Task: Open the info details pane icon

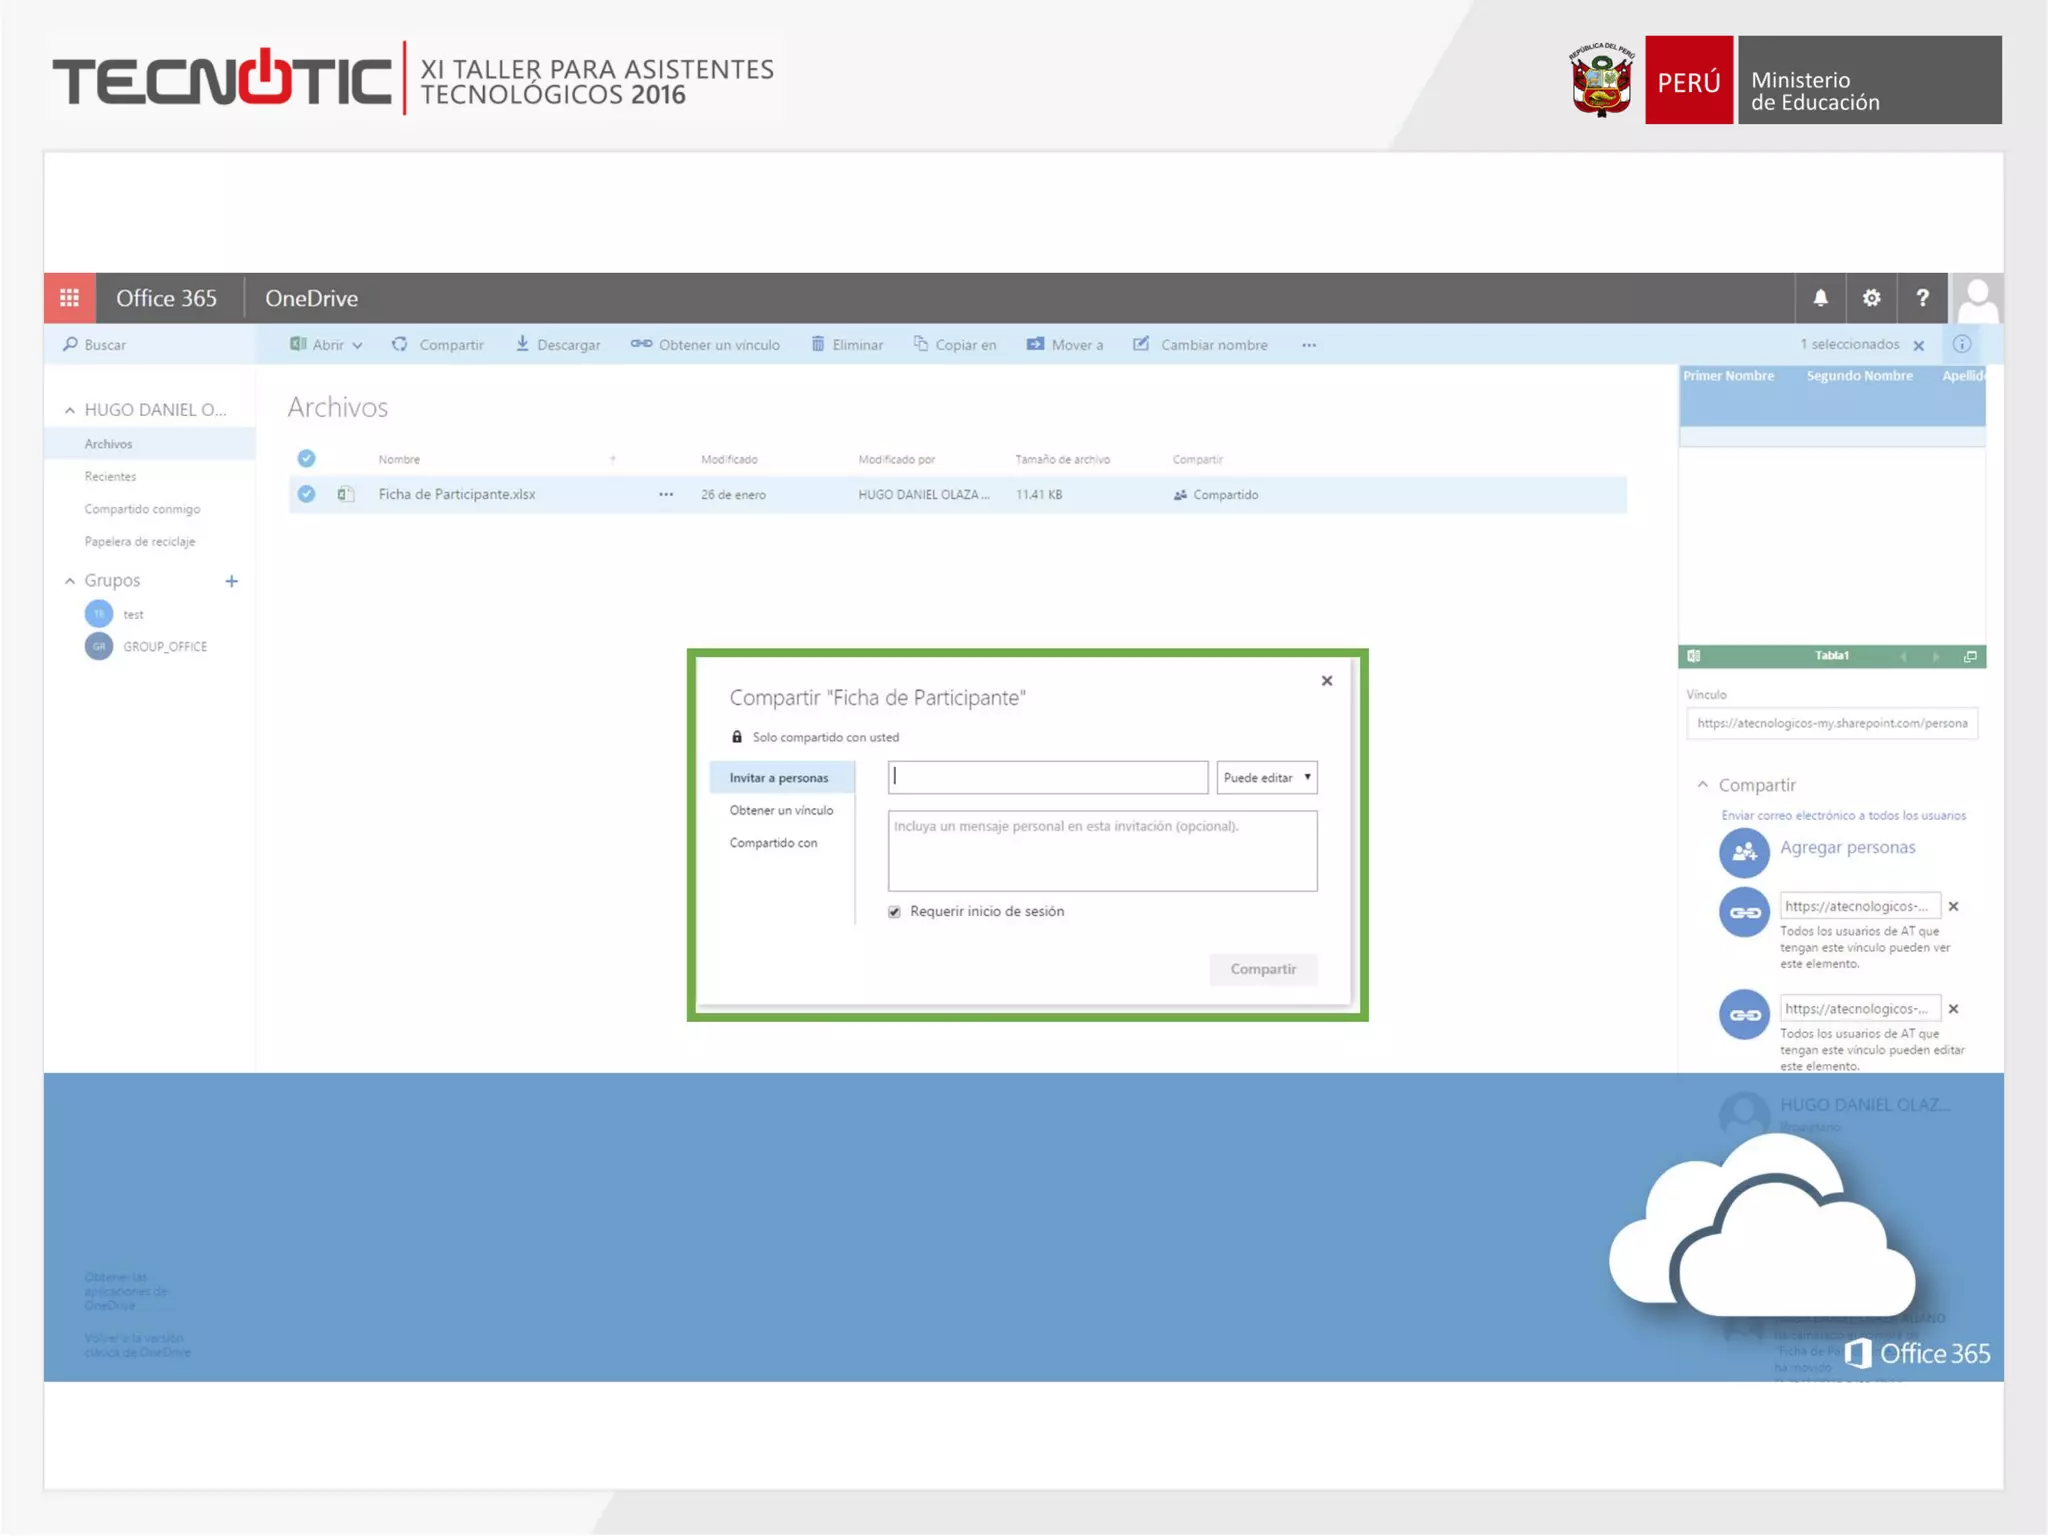Action: pyautogui.click(x=1962, y=344)
